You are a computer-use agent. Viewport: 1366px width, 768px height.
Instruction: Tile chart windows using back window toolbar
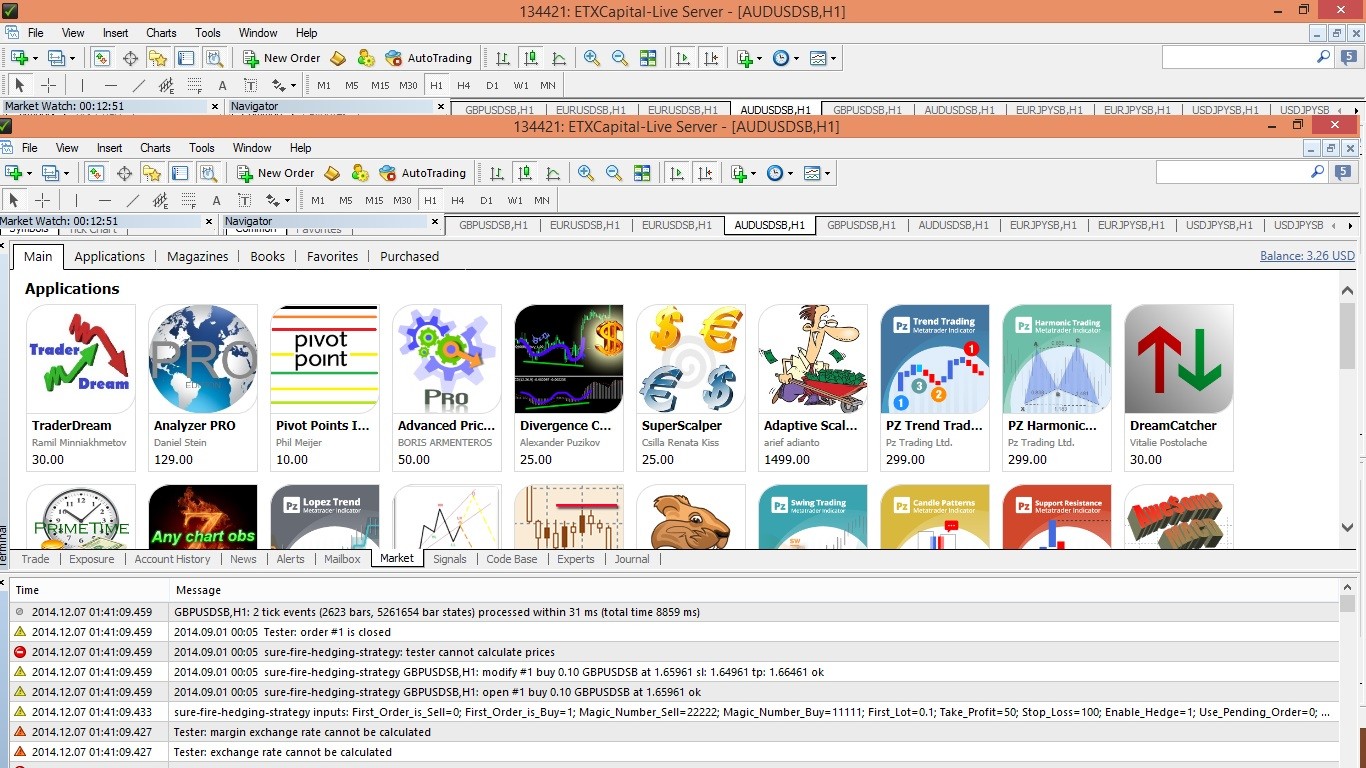648,58
